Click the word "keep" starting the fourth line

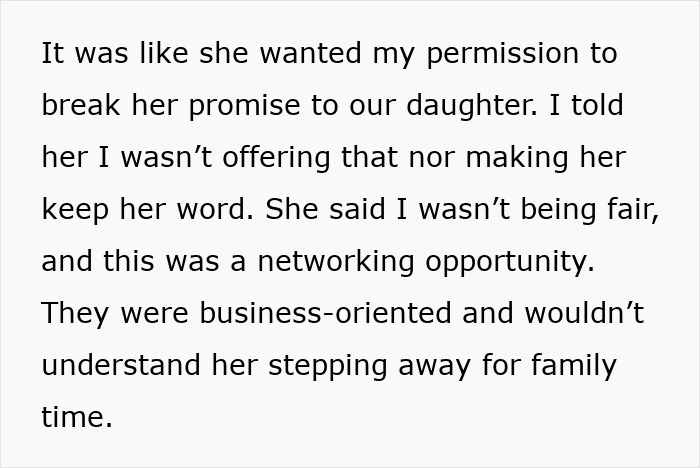coord(75,210)
